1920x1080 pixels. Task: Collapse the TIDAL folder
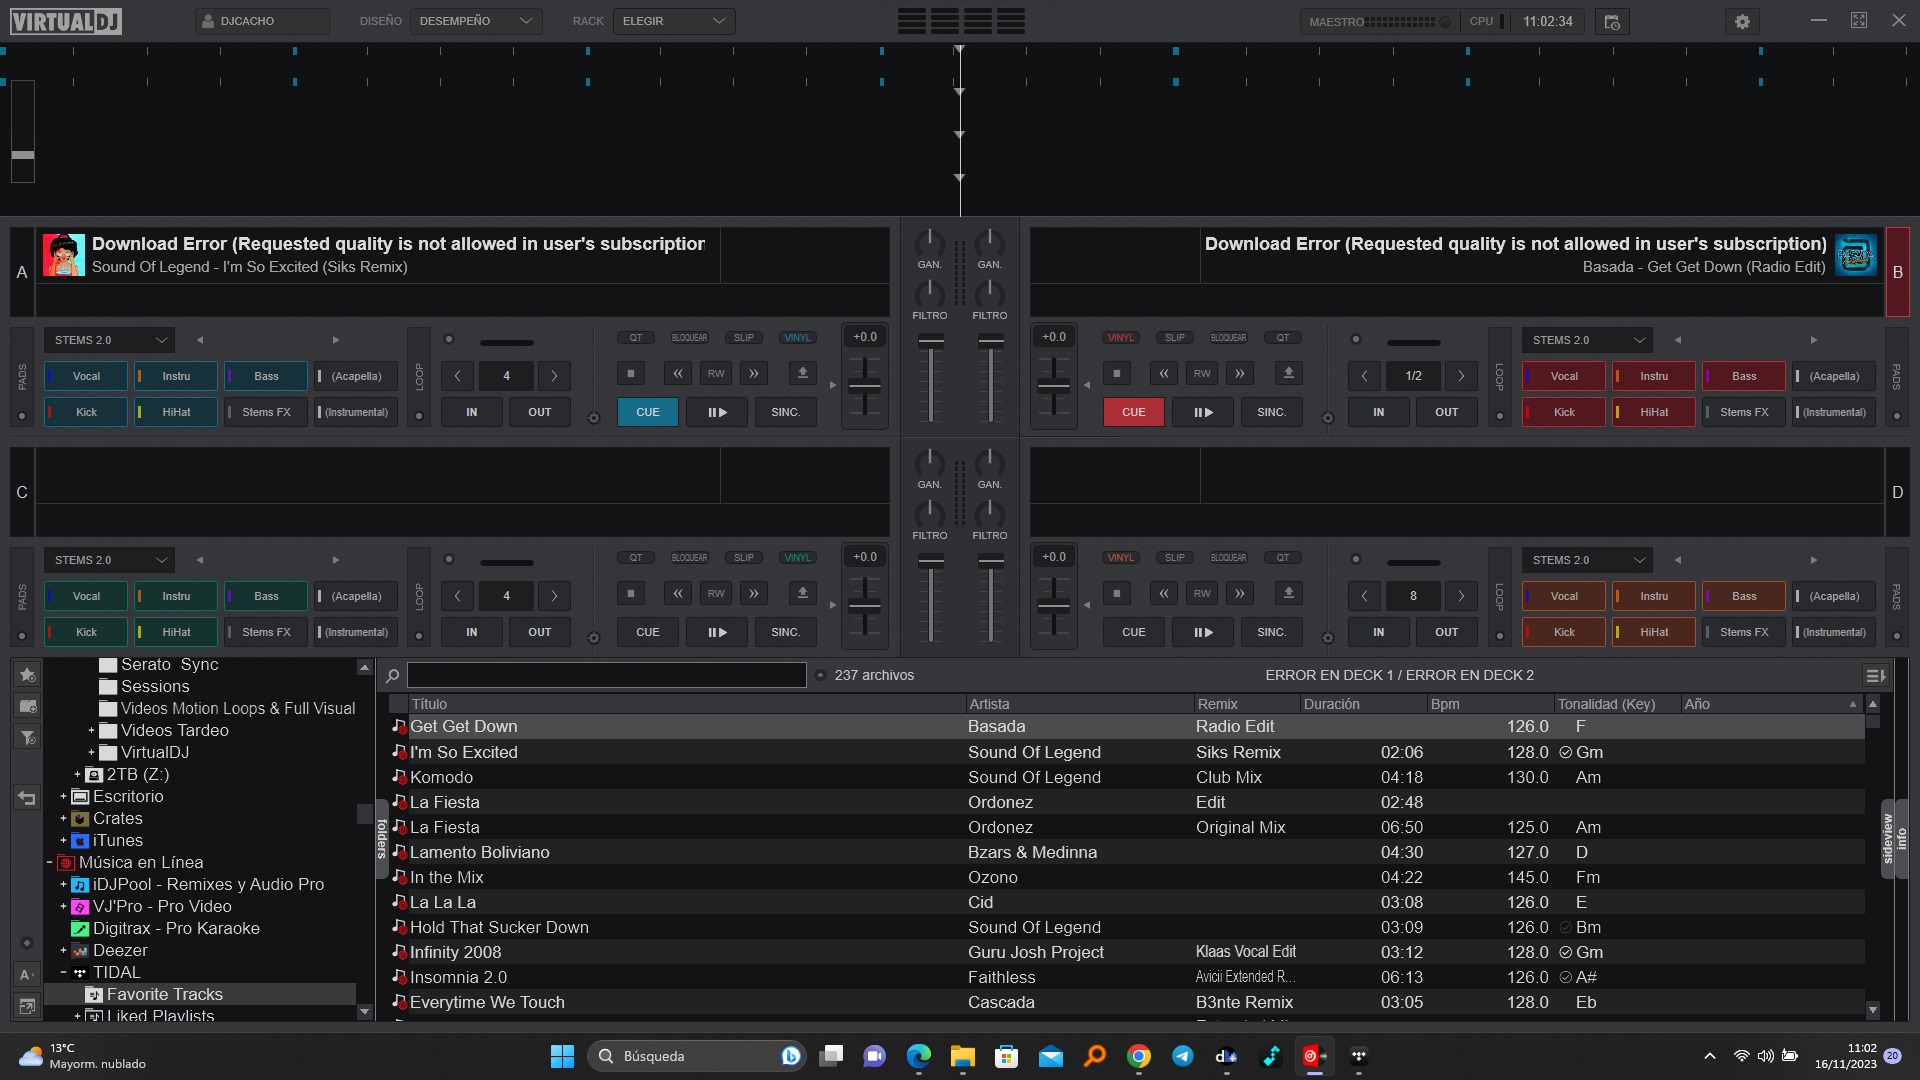point(63,973)
